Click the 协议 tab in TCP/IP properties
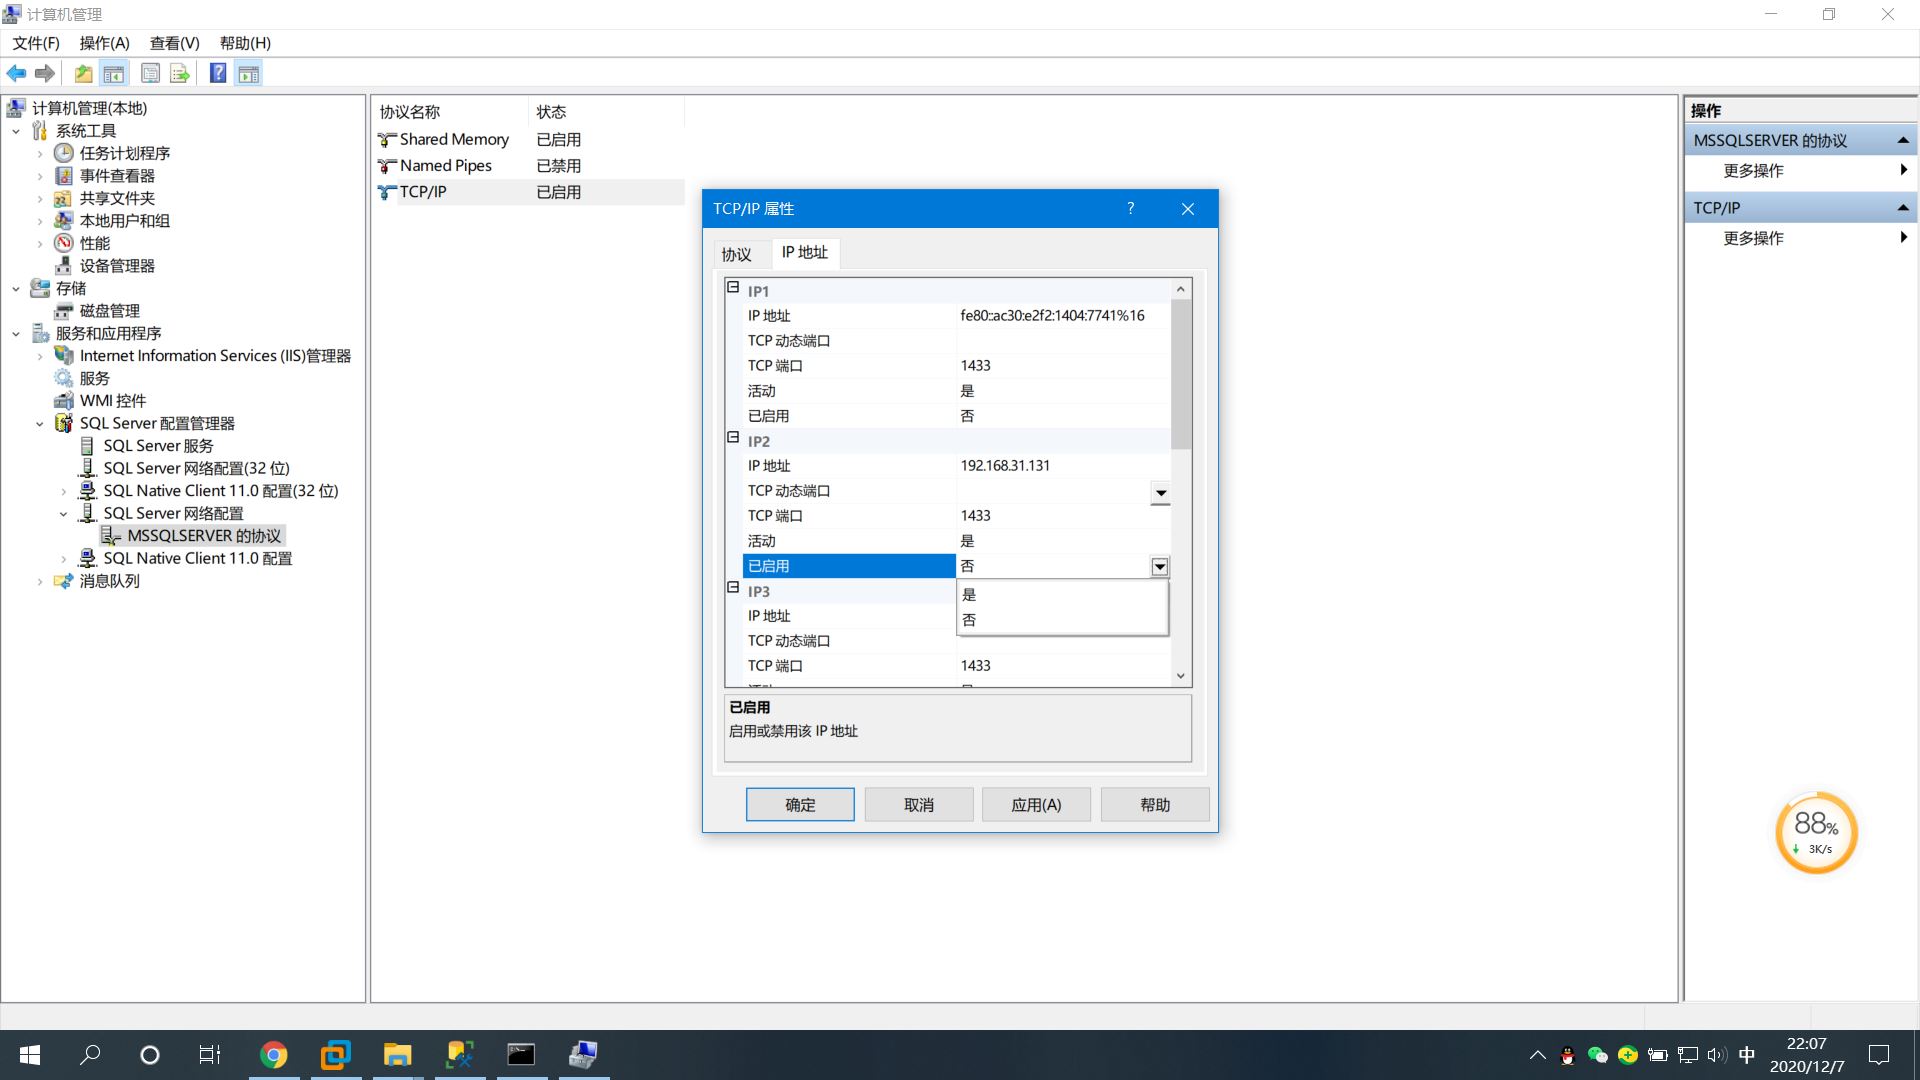This screenshot has height=1080, width=1920. click(x=738, y=253)
